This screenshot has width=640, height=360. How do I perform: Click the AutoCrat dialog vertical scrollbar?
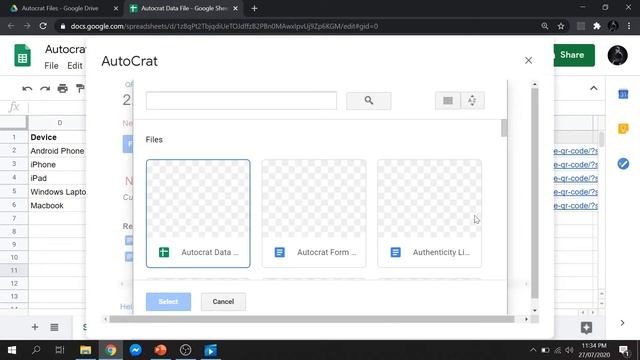pos(535,193)
